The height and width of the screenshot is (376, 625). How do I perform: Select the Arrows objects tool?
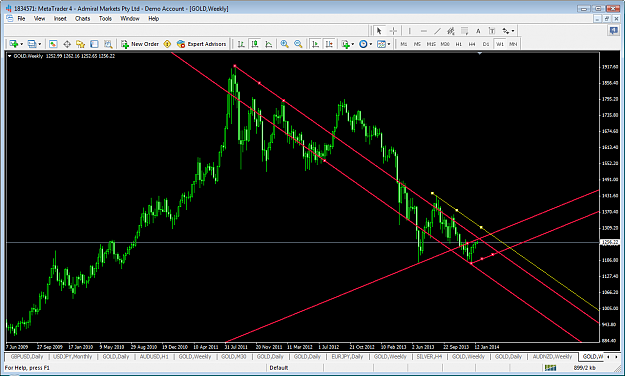coord(505,31)
